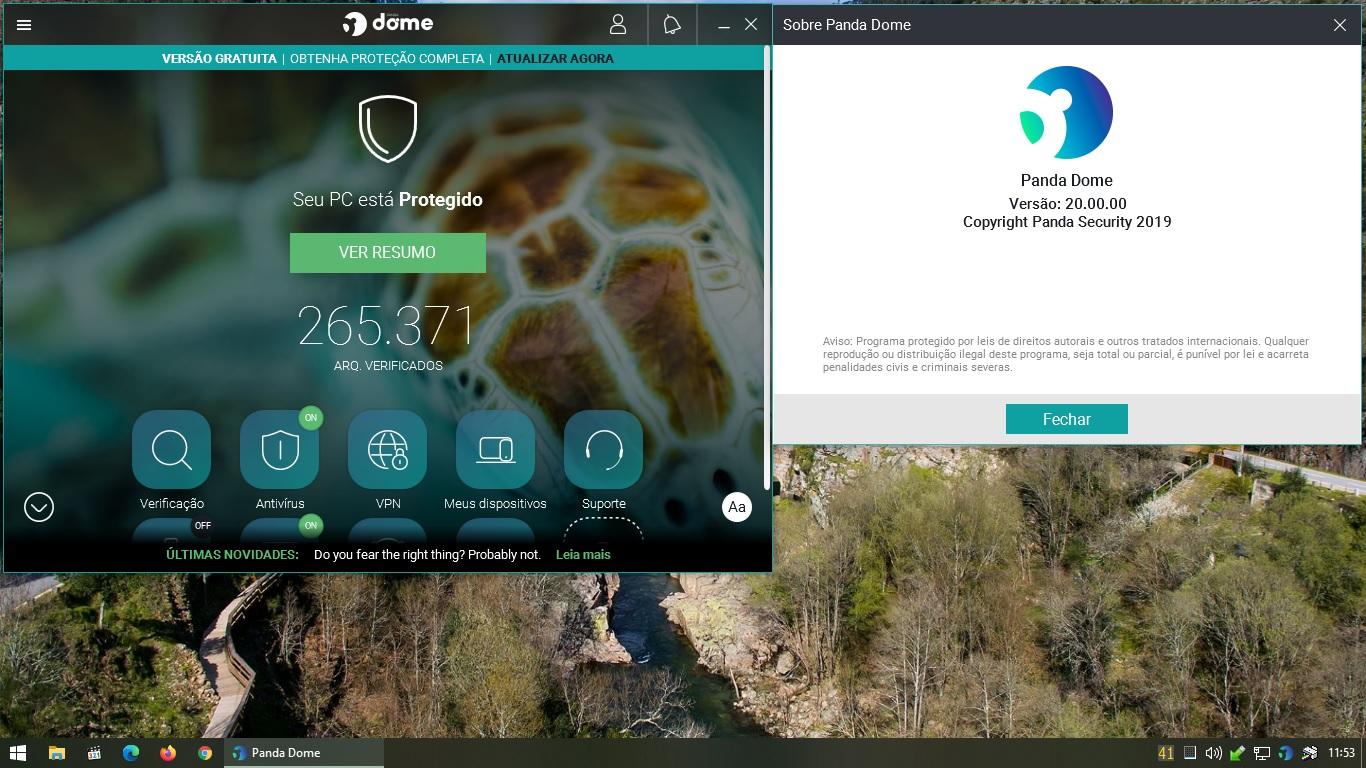This screenshot has width=1366, height=768.
Task: Click the ARQ. VERIFICADOS label
Action: click(388, 365)
